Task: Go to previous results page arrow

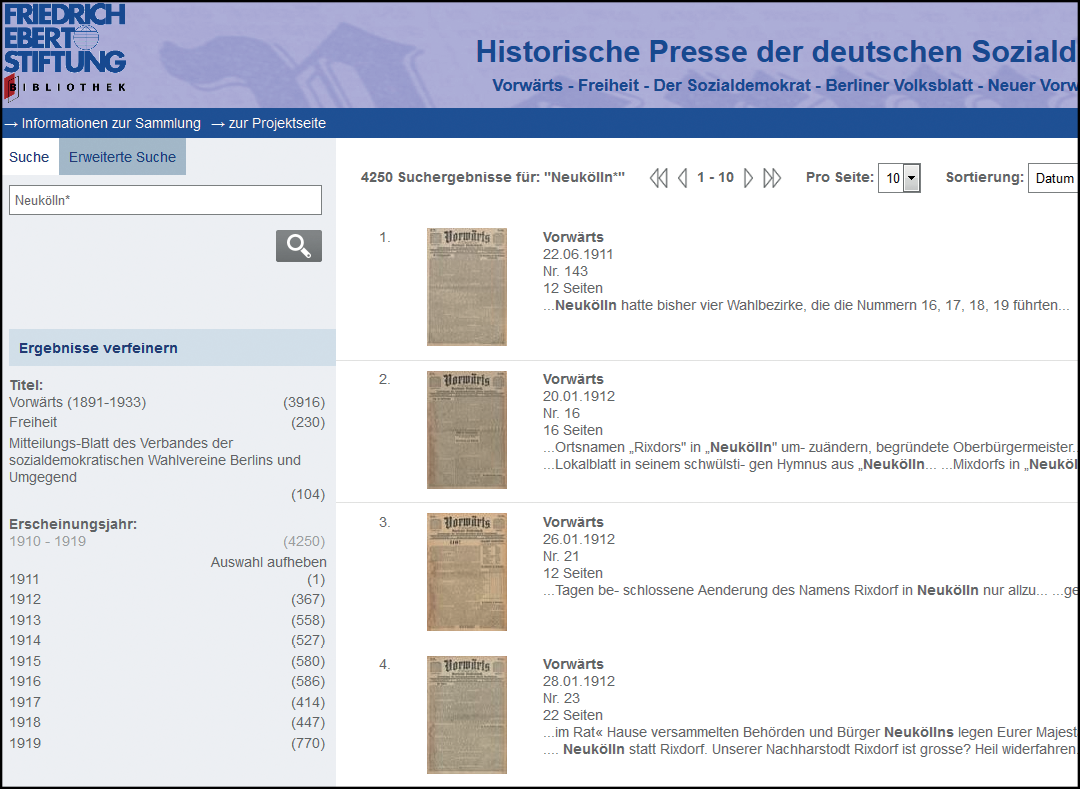Action: pyautogui.click(x=683, y=178)
